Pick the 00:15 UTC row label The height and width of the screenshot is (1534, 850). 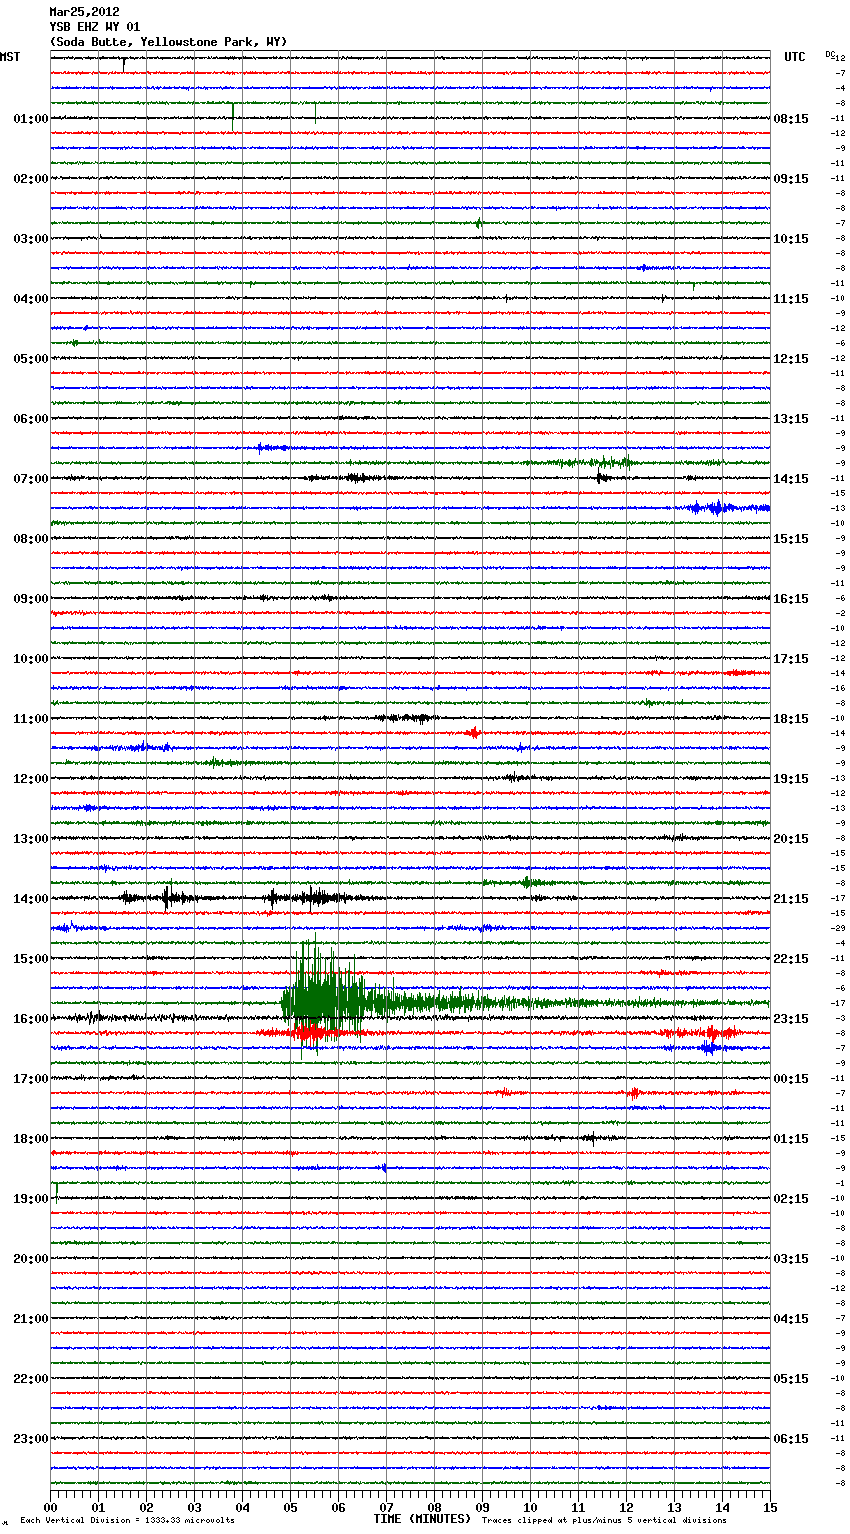(x=791, y=1079)
